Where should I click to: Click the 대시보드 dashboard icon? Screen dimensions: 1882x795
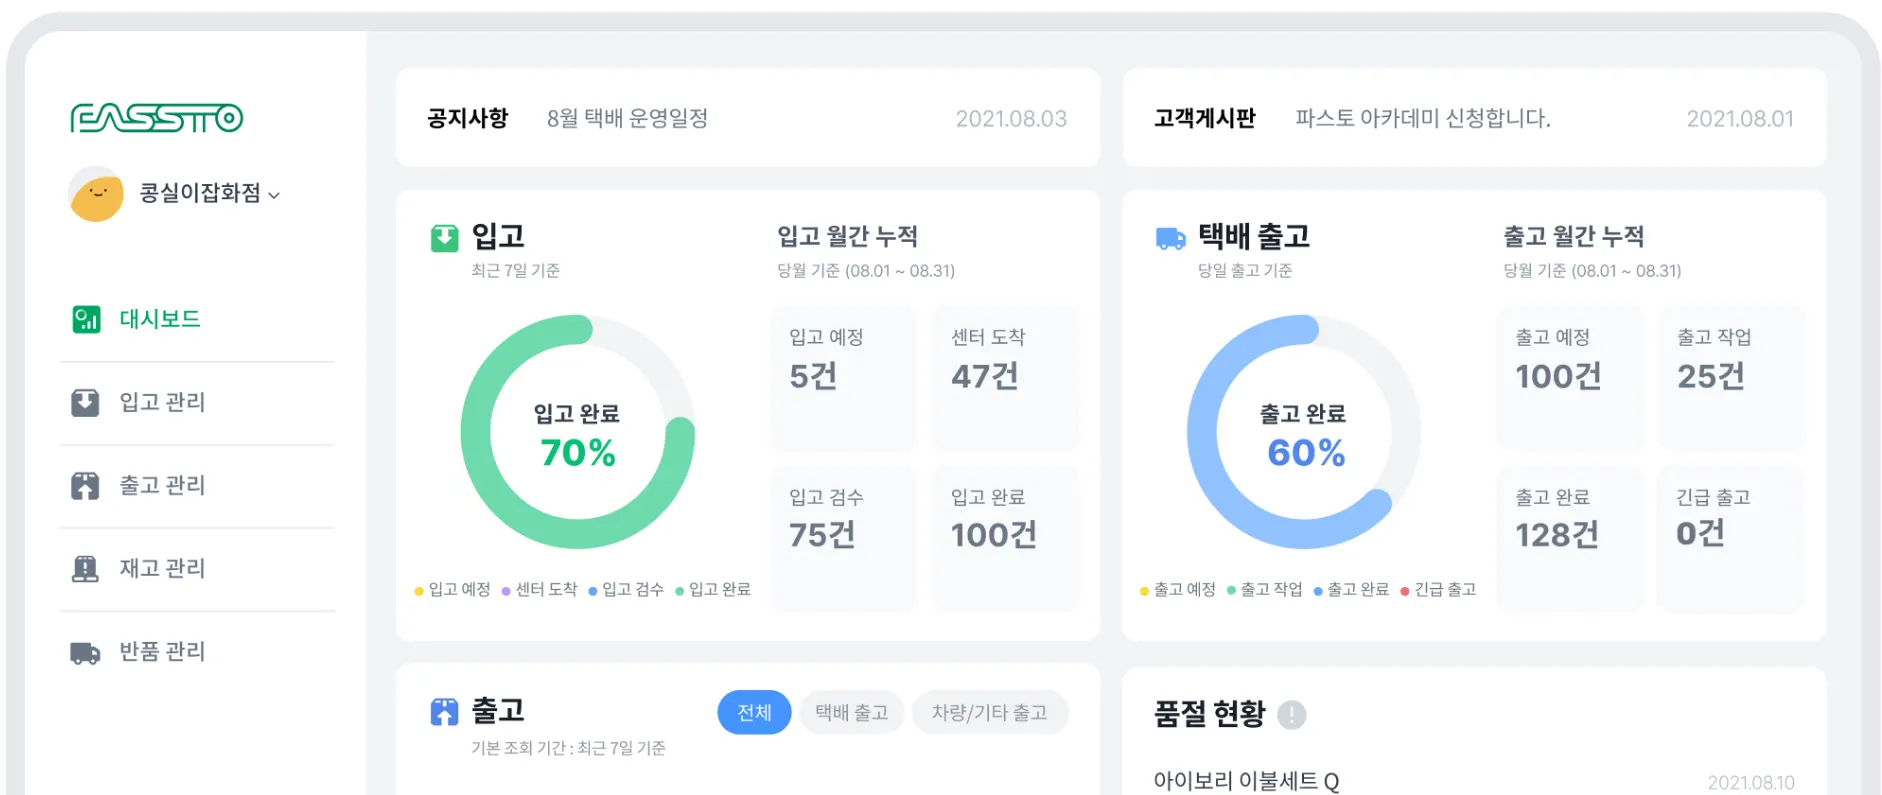click(86, 320)
